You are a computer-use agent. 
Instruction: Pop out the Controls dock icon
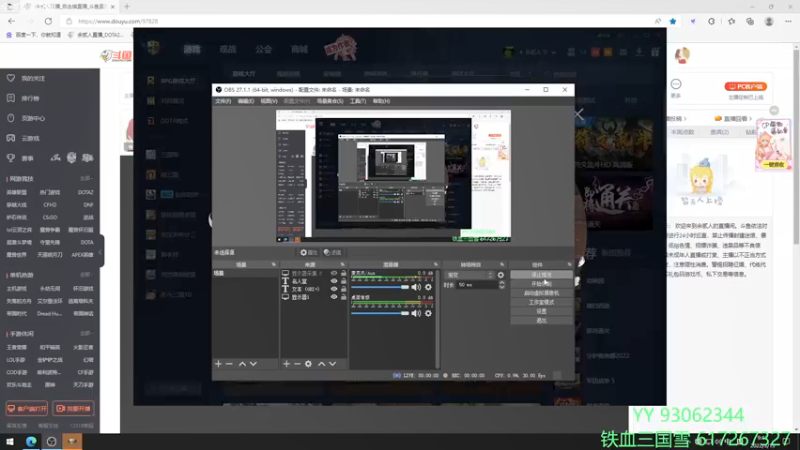(569, 265)
